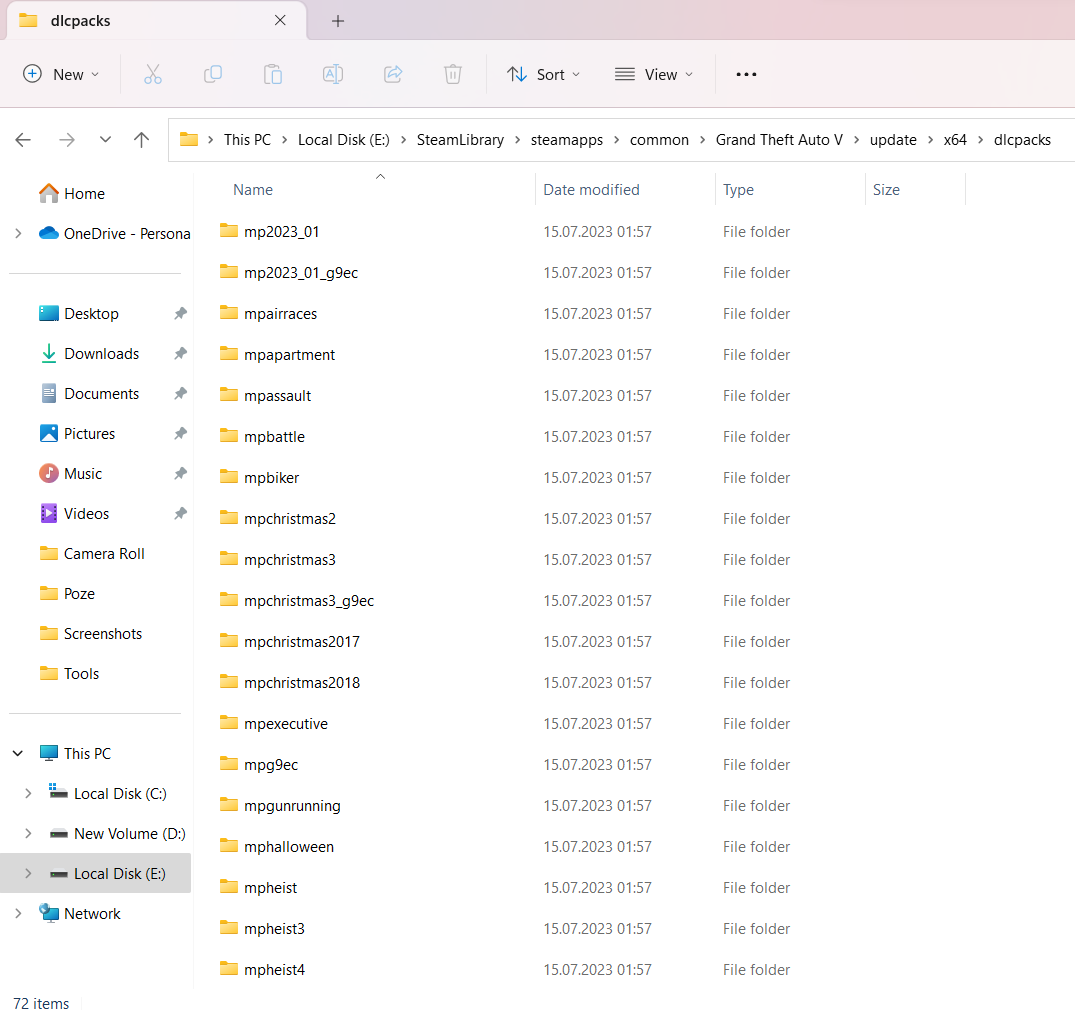Click 'SteamLibrary' breadcrumb segment
This screenshot has height=1016, width=1075.
pyautogui.click(x=460, y=140)
